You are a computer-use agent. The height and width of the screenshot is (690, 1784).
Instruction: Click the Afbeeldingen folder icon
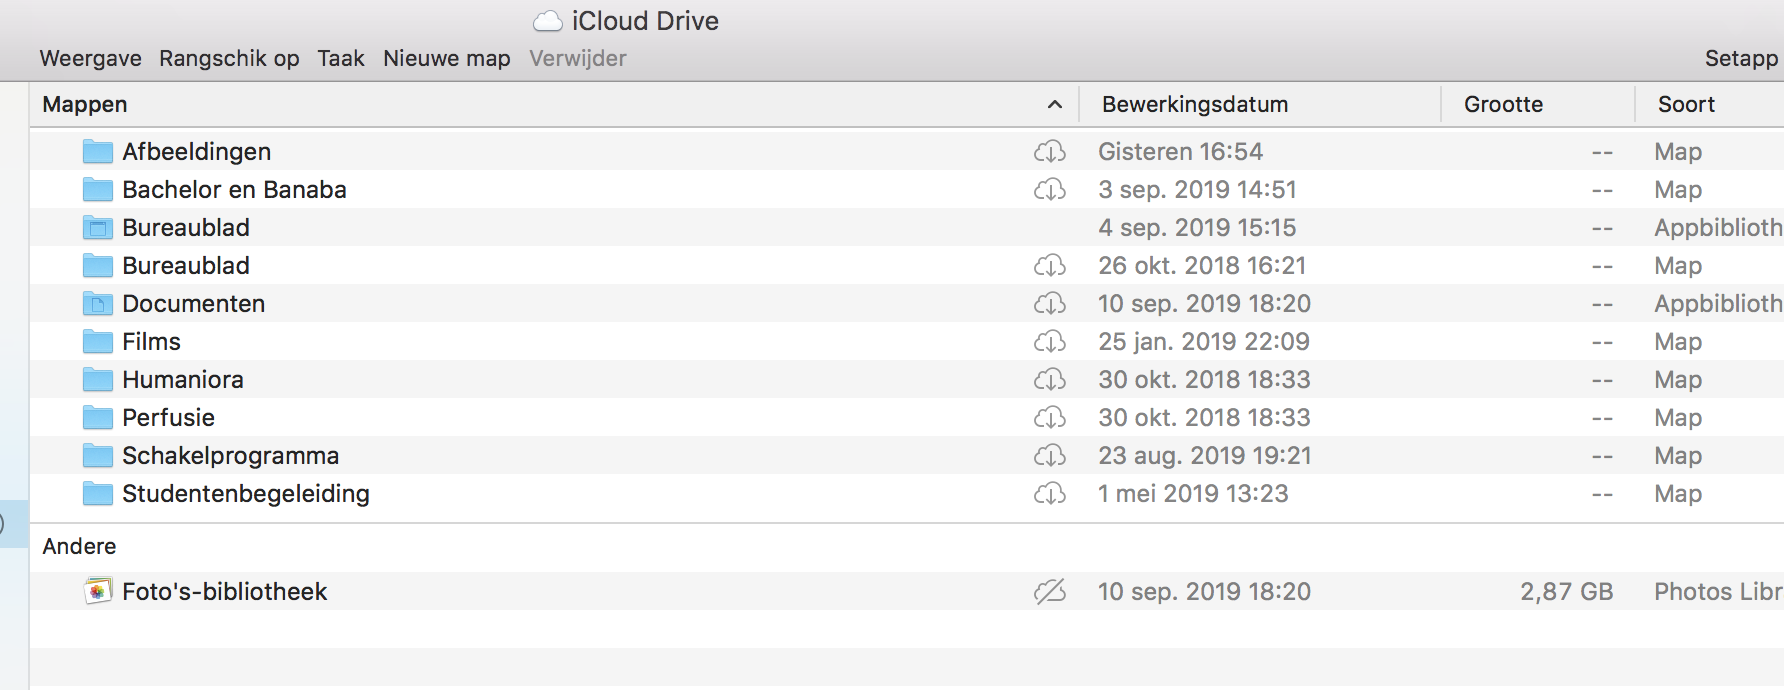[x=97, y=152]
